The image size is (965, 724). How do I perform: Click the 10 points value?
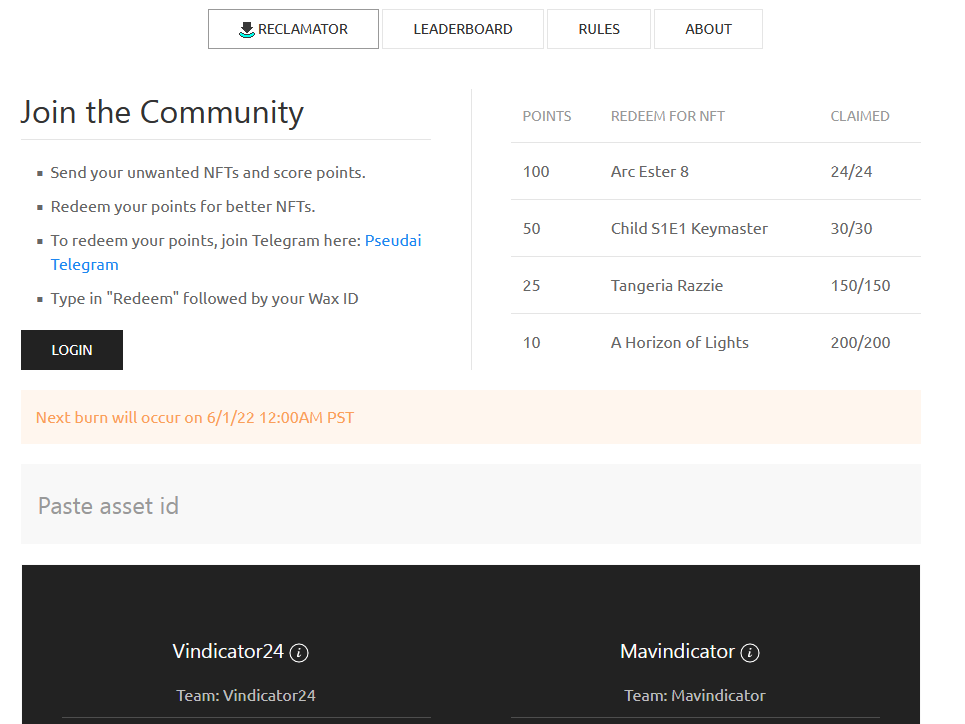tap(532, 342)
